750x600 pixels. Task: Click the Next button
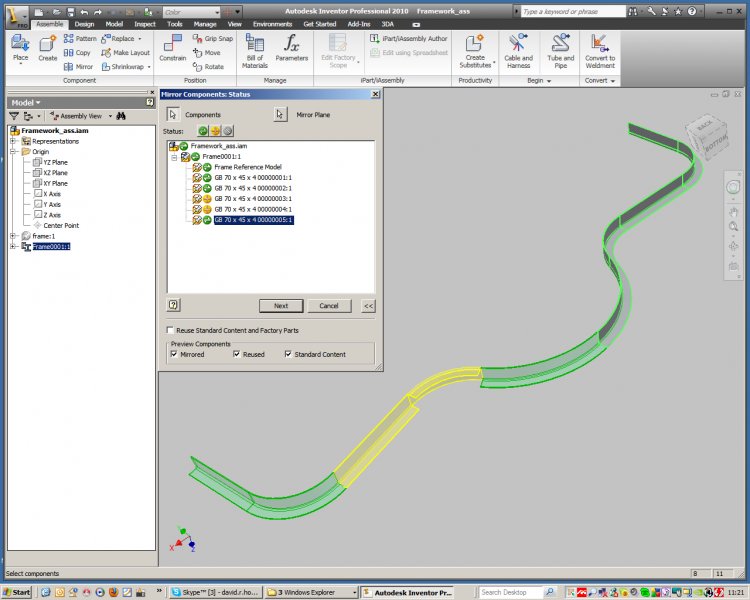pyautogui.click(x=281, y=306)
